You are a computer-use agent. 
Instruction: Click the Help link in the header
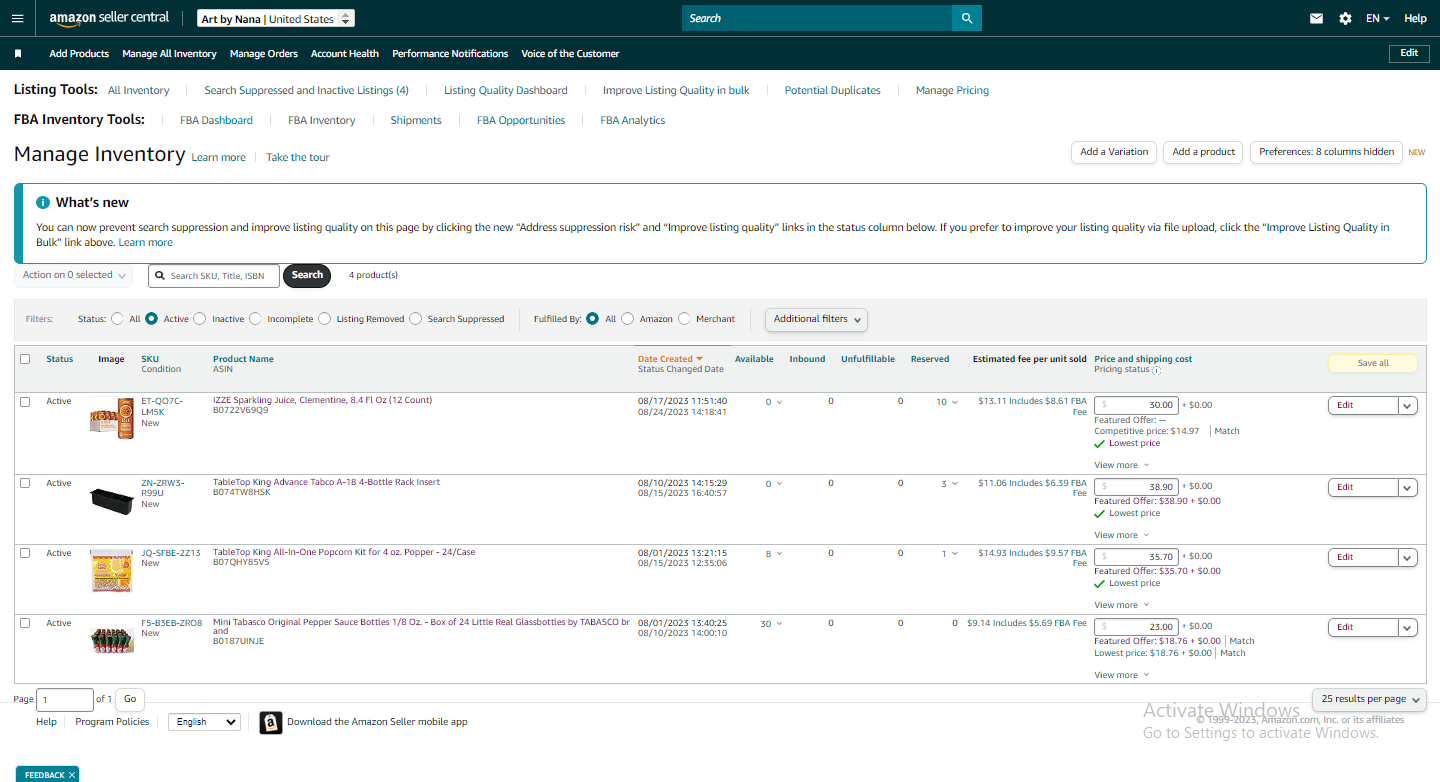coord(1415,18)
